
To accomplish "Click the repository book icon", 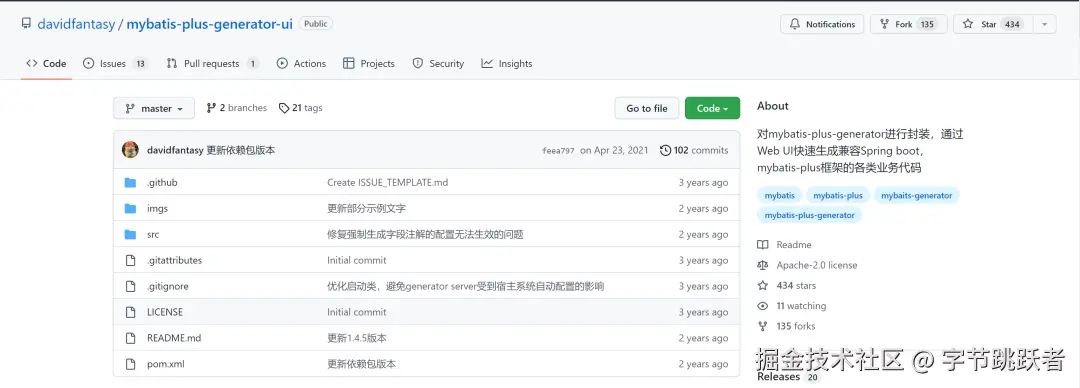I will (x=26, y=23).
